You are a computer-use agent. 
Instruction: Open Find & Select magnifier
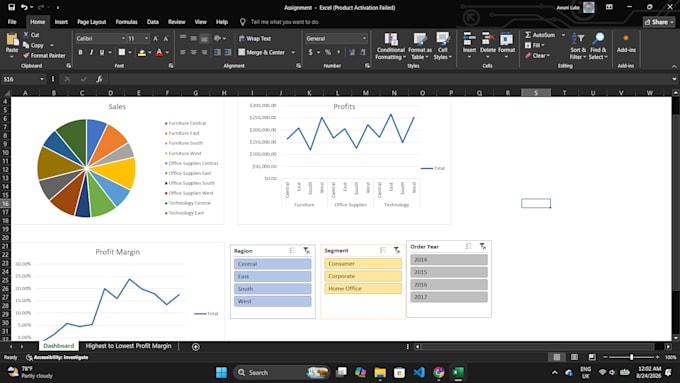pos(598,46)
